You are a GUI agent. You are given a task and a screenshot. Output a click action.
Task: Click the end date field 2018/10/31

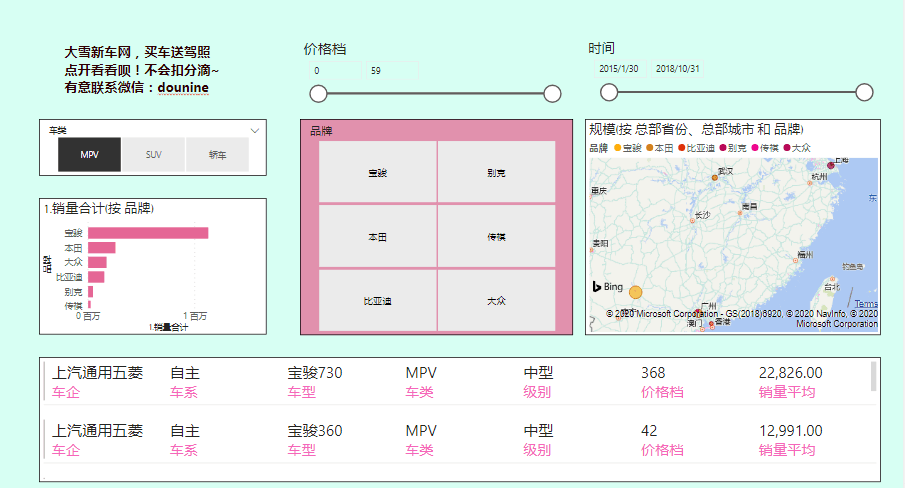tap(678, 69)
